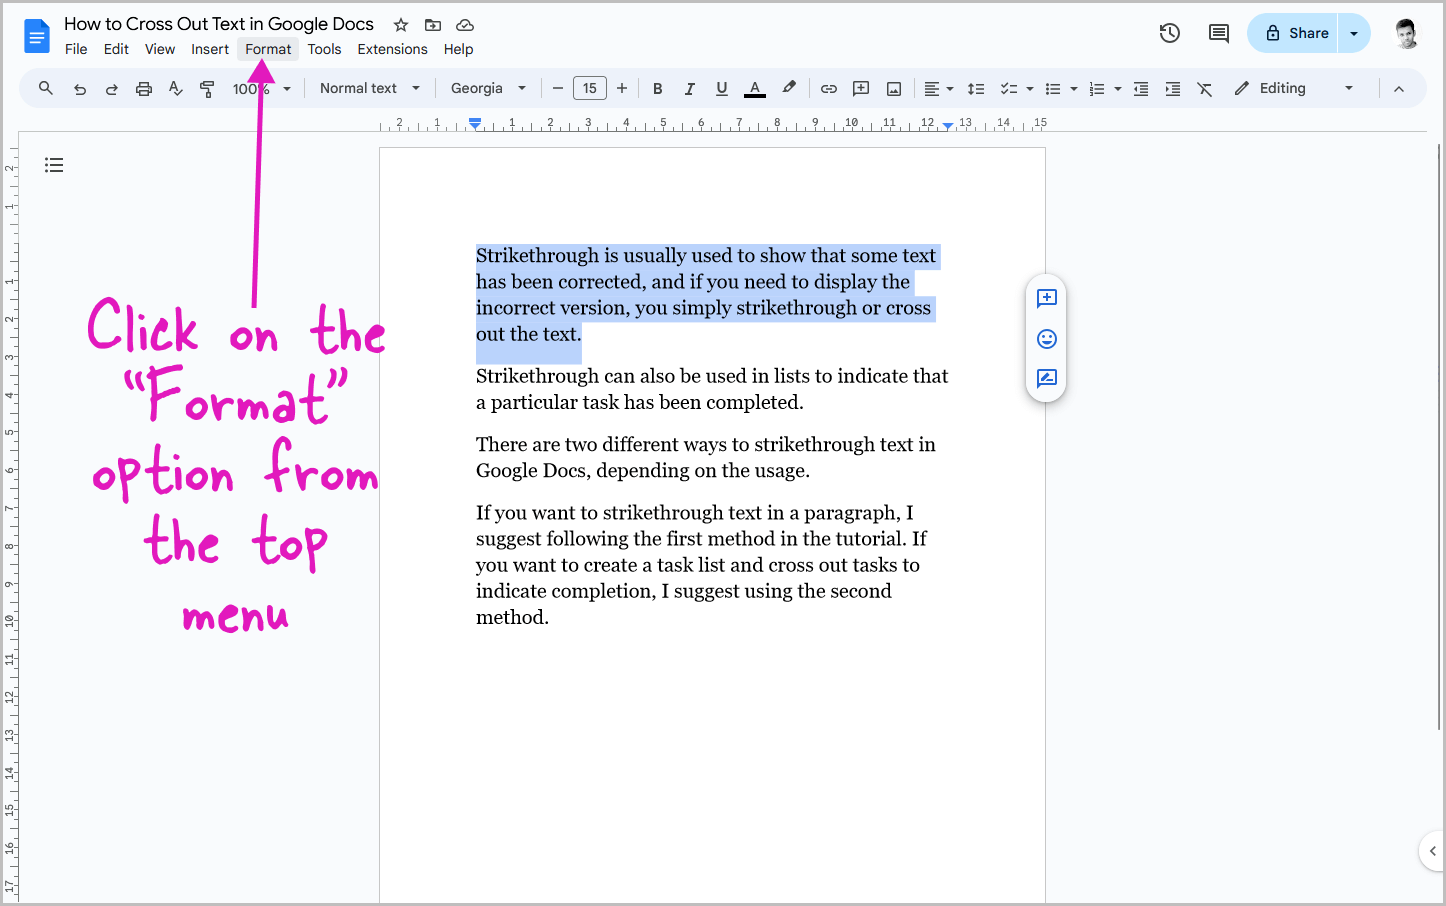
Task: Click paragraph starting 'There are two different'
Action: 706,457
